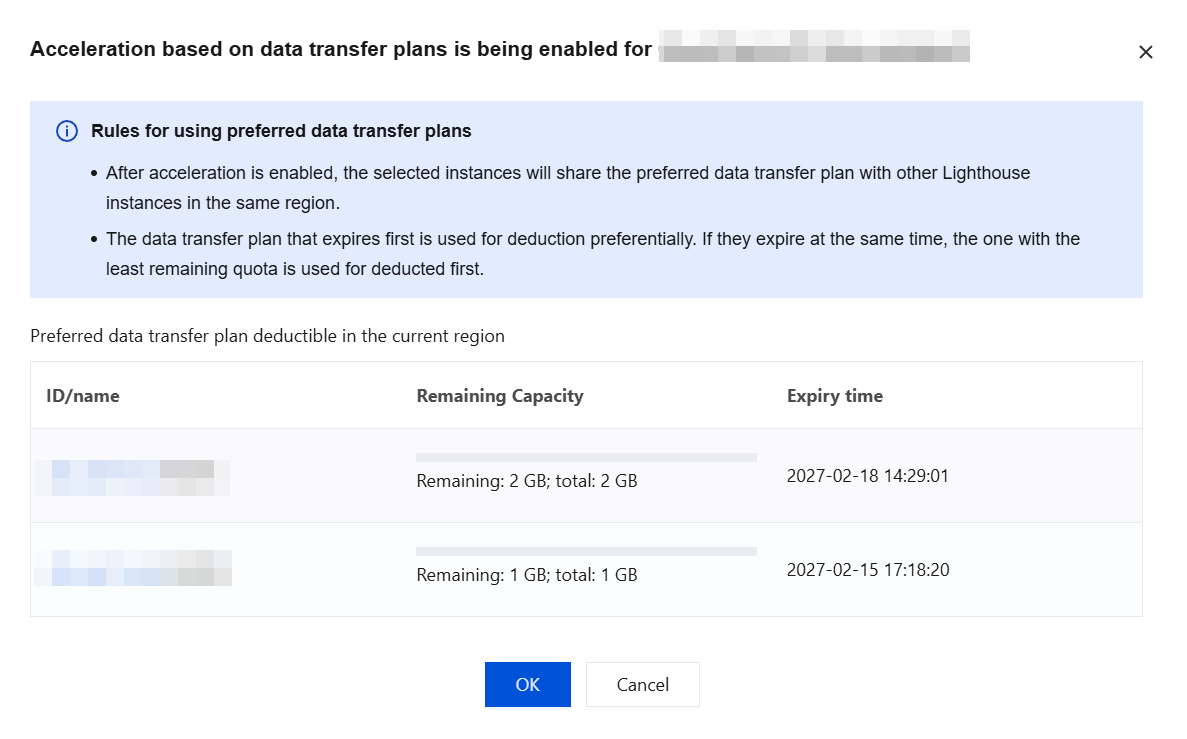Click the 'Preferred data transfer plan deductible' label
The width and height of the screenshot is (1187, 739).
tap(267, 336)
